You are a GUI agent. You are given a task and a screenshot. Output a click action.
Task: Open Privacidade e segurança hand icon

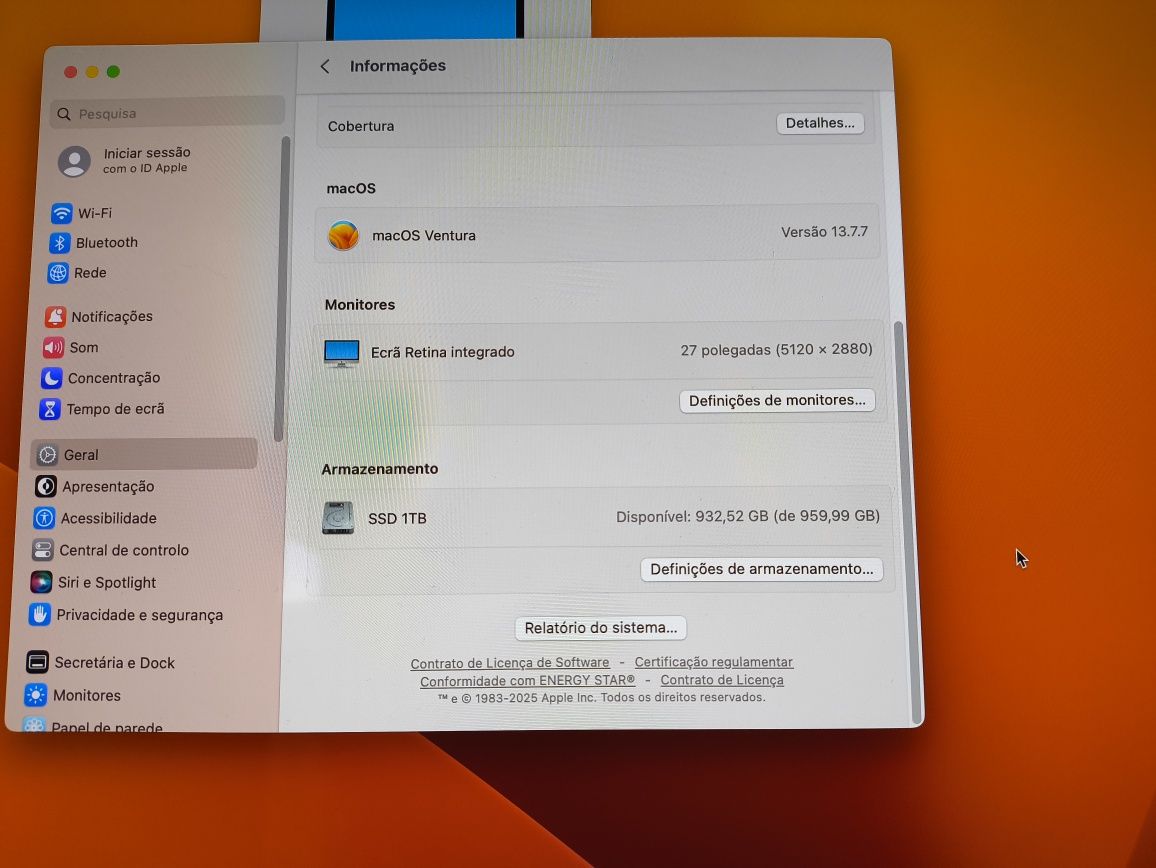40,614
